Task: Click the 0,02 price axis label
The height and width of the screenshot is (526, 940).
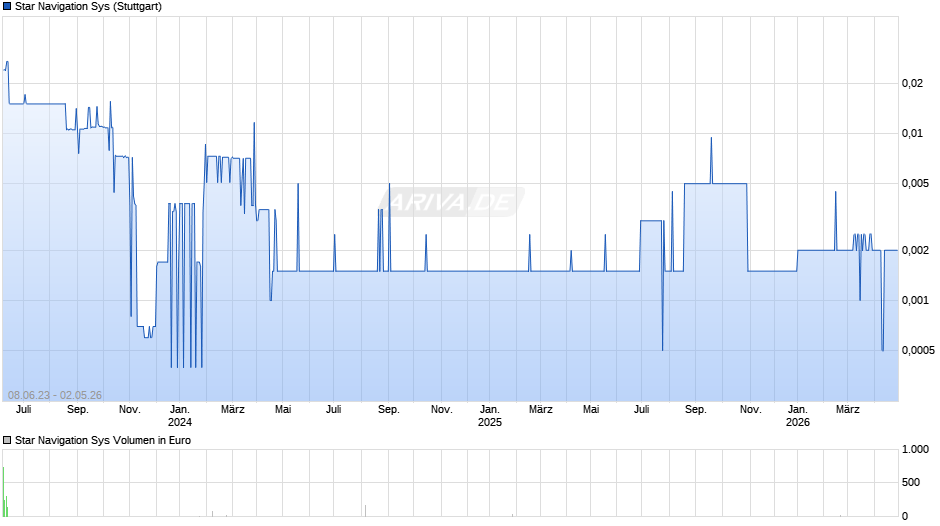Action: tap(912, 83)
